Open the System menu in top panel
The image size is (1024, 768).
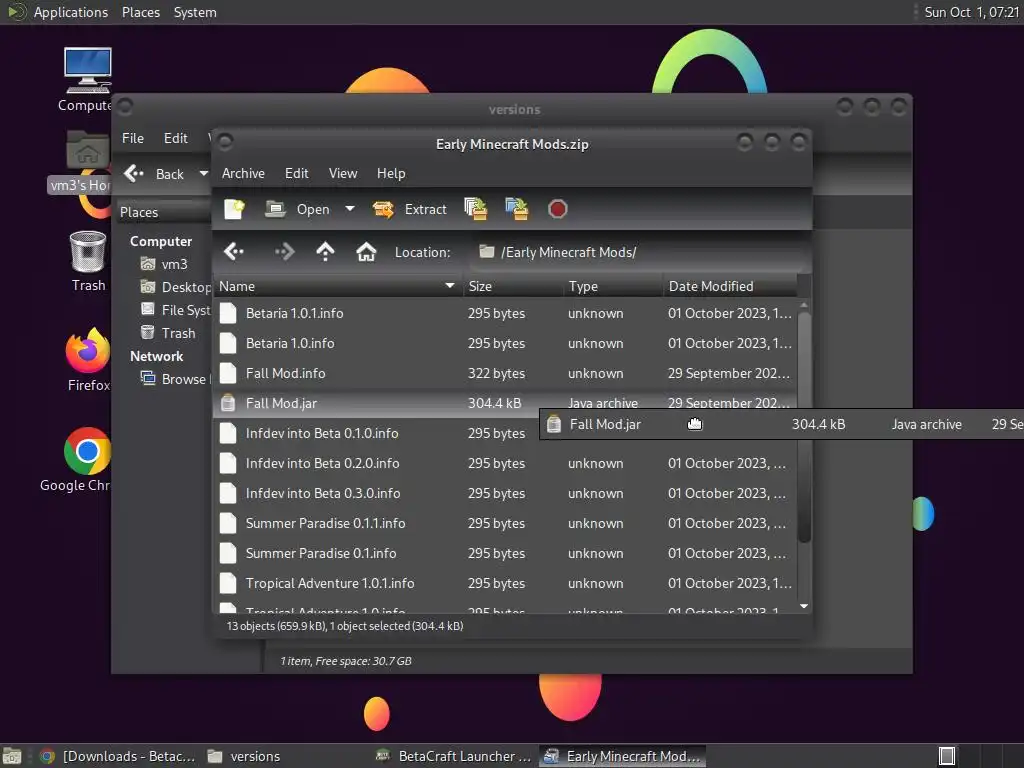pyautogui.click(x=195, y=12)
